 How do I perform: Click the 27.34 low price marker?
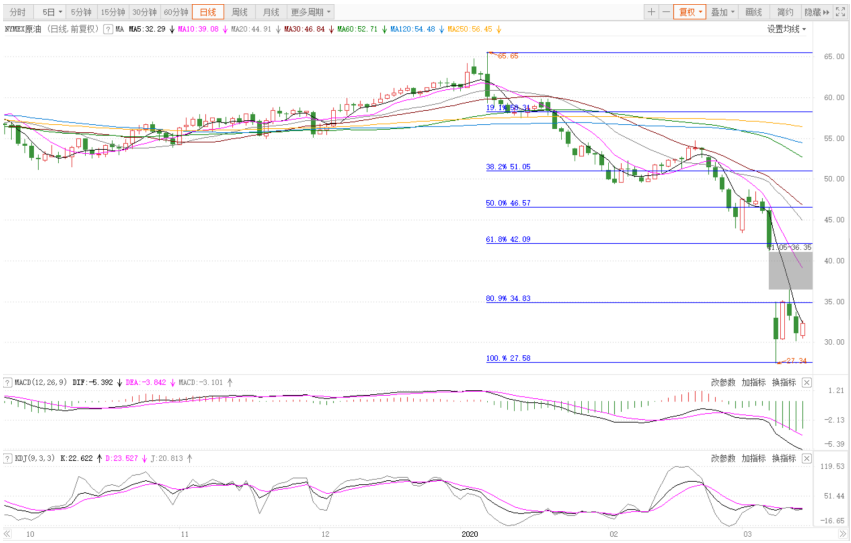coord(796,361)
